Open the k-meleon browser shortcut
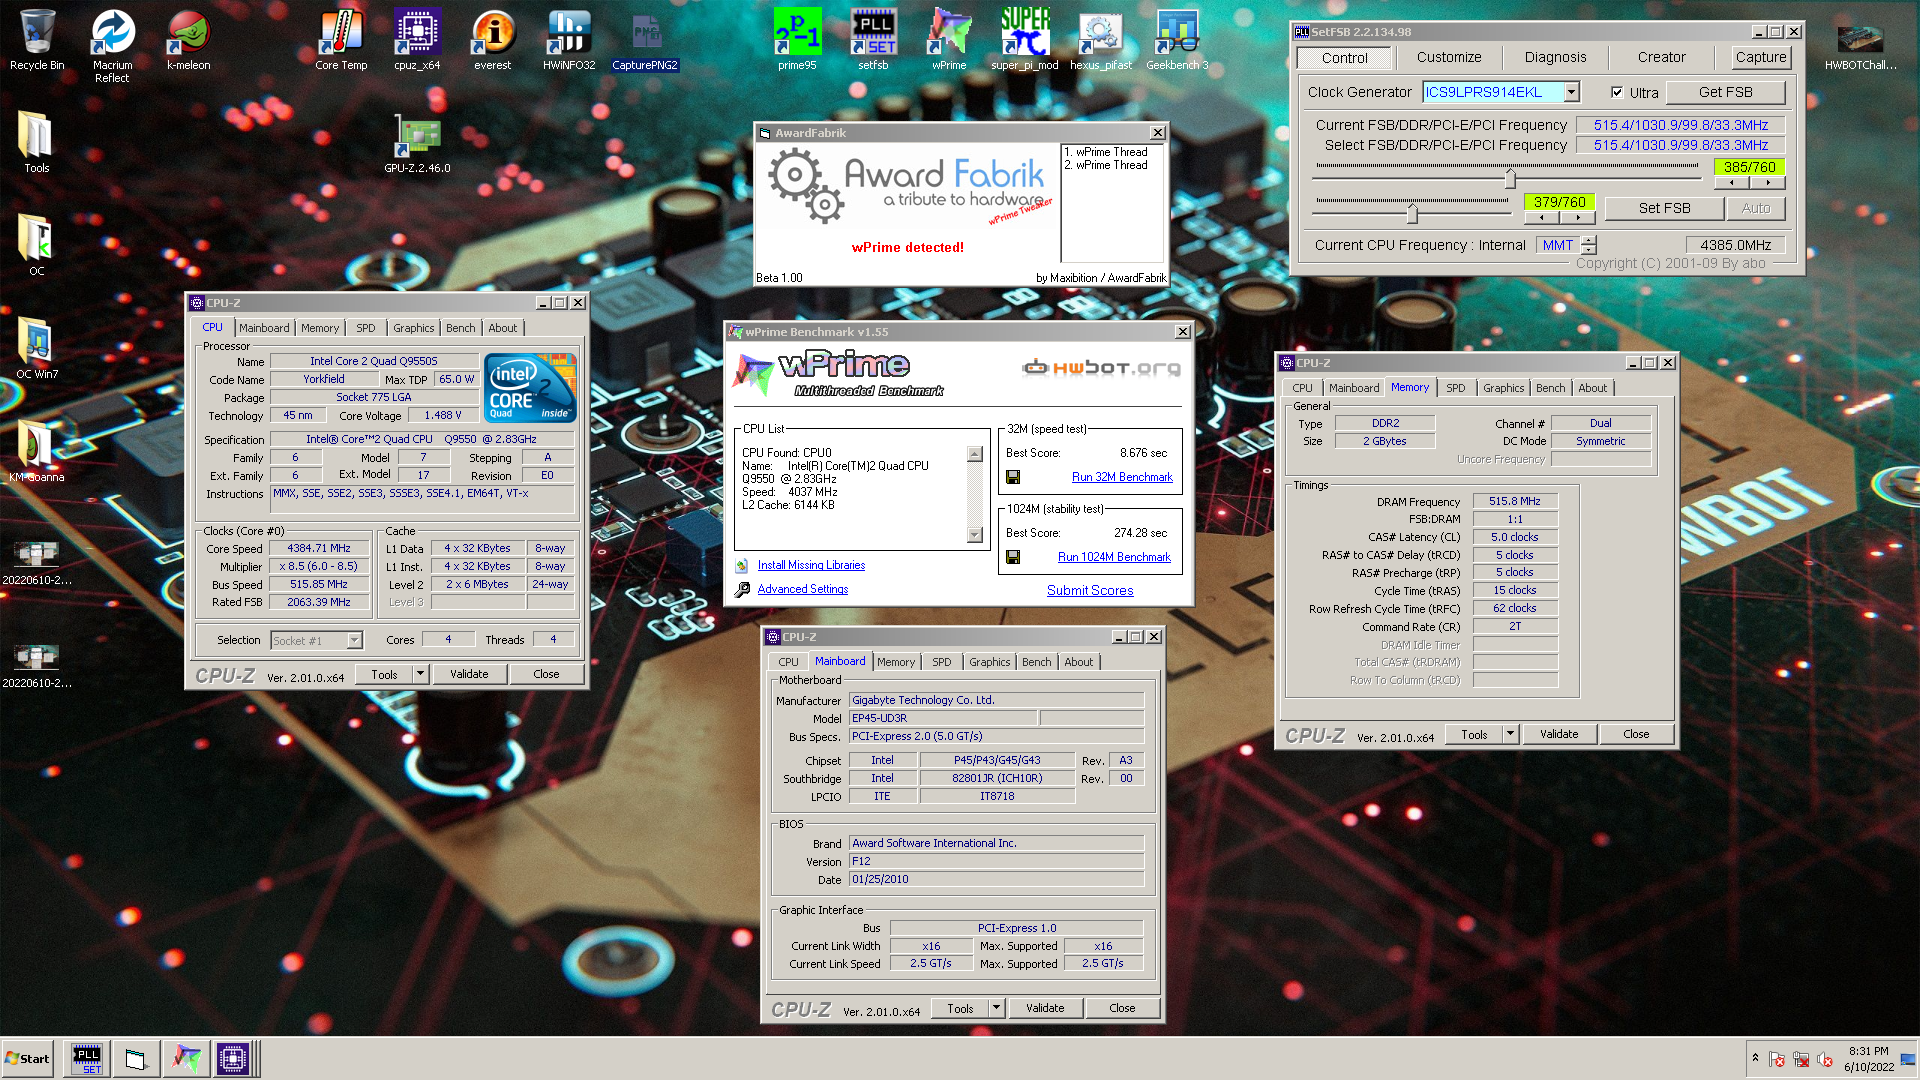This screenshot has height=1080, width=1920. [x=188, y=40]
